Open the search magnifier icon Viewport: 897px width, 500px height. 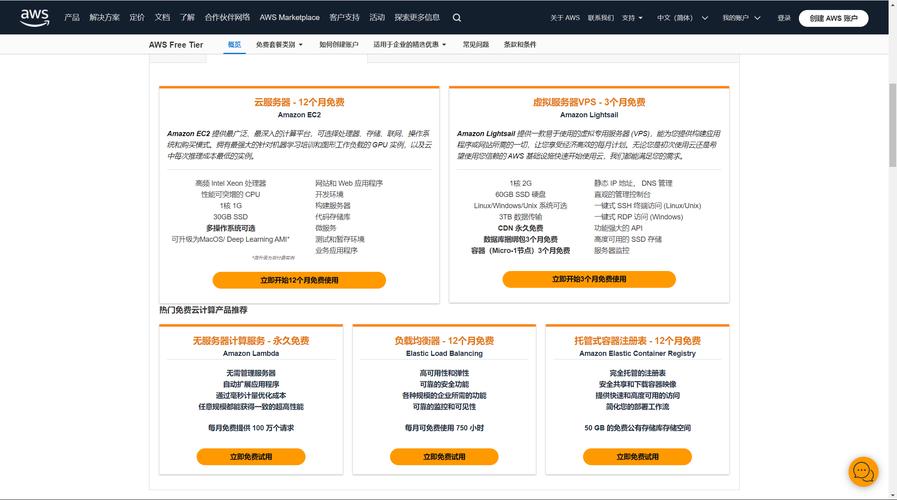pos(457,18)
